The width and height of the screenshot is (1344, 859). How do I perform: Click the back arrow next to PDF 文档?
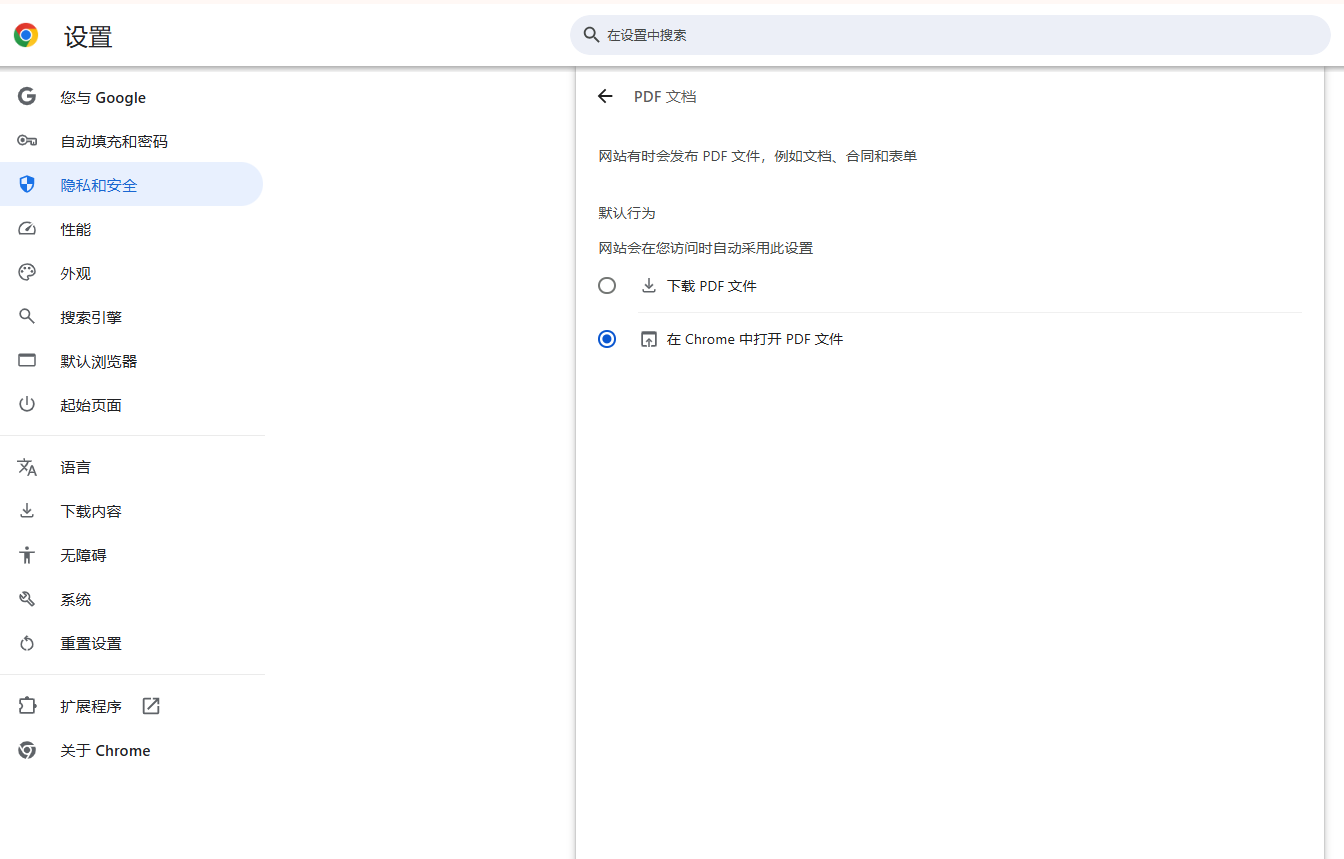(x=605, y=96)
